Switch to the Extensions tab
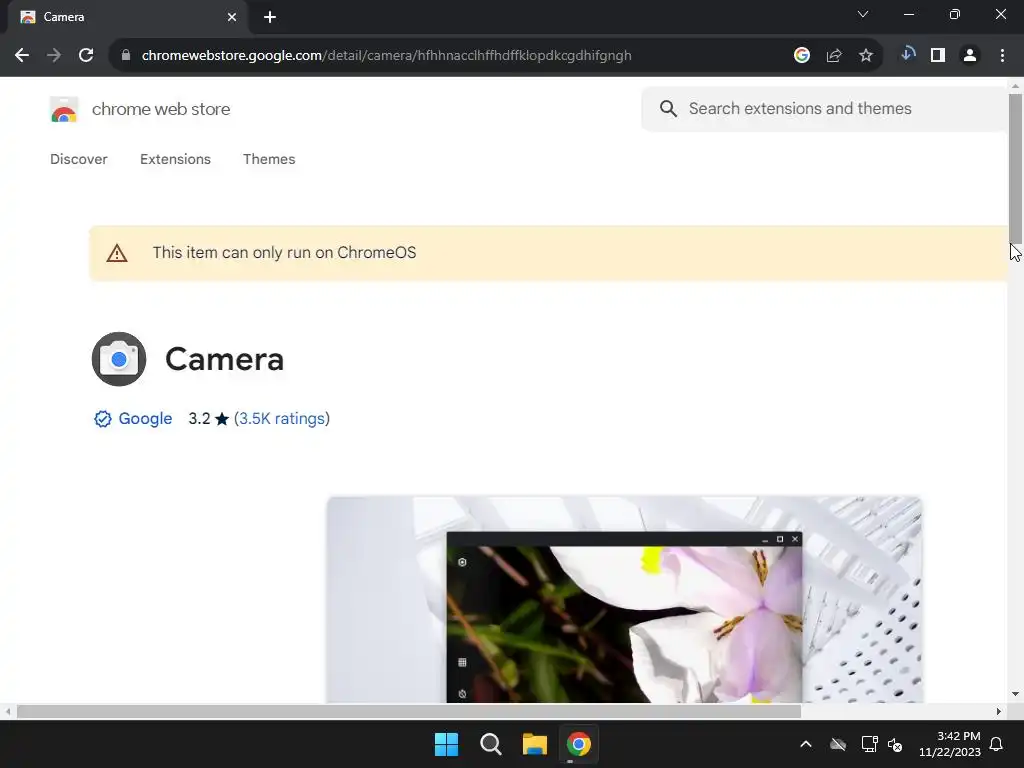This screenshot has height=768, width=1024. (175, 159)
